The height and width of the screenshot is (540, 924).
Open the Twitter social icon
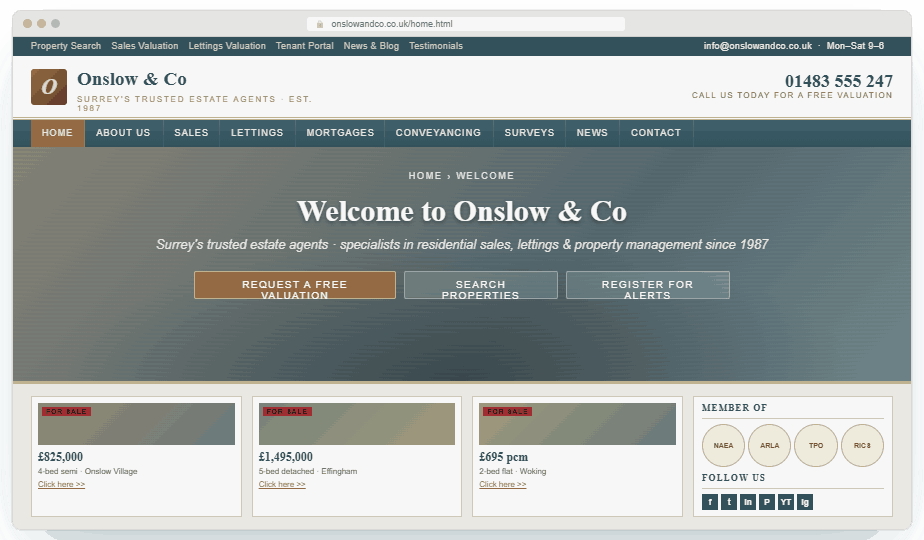click(729, 502)
